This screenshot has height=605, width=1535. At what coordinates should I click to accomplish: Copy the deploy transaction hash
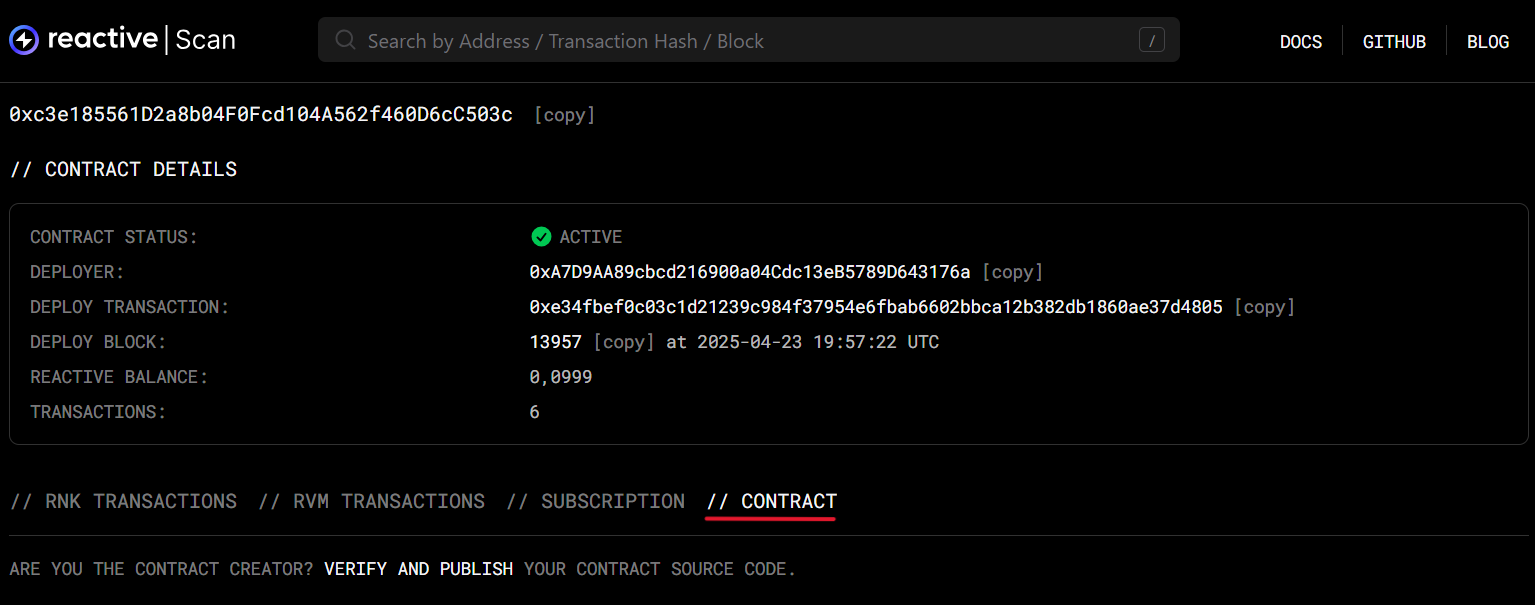click(x=1265, y=307)
